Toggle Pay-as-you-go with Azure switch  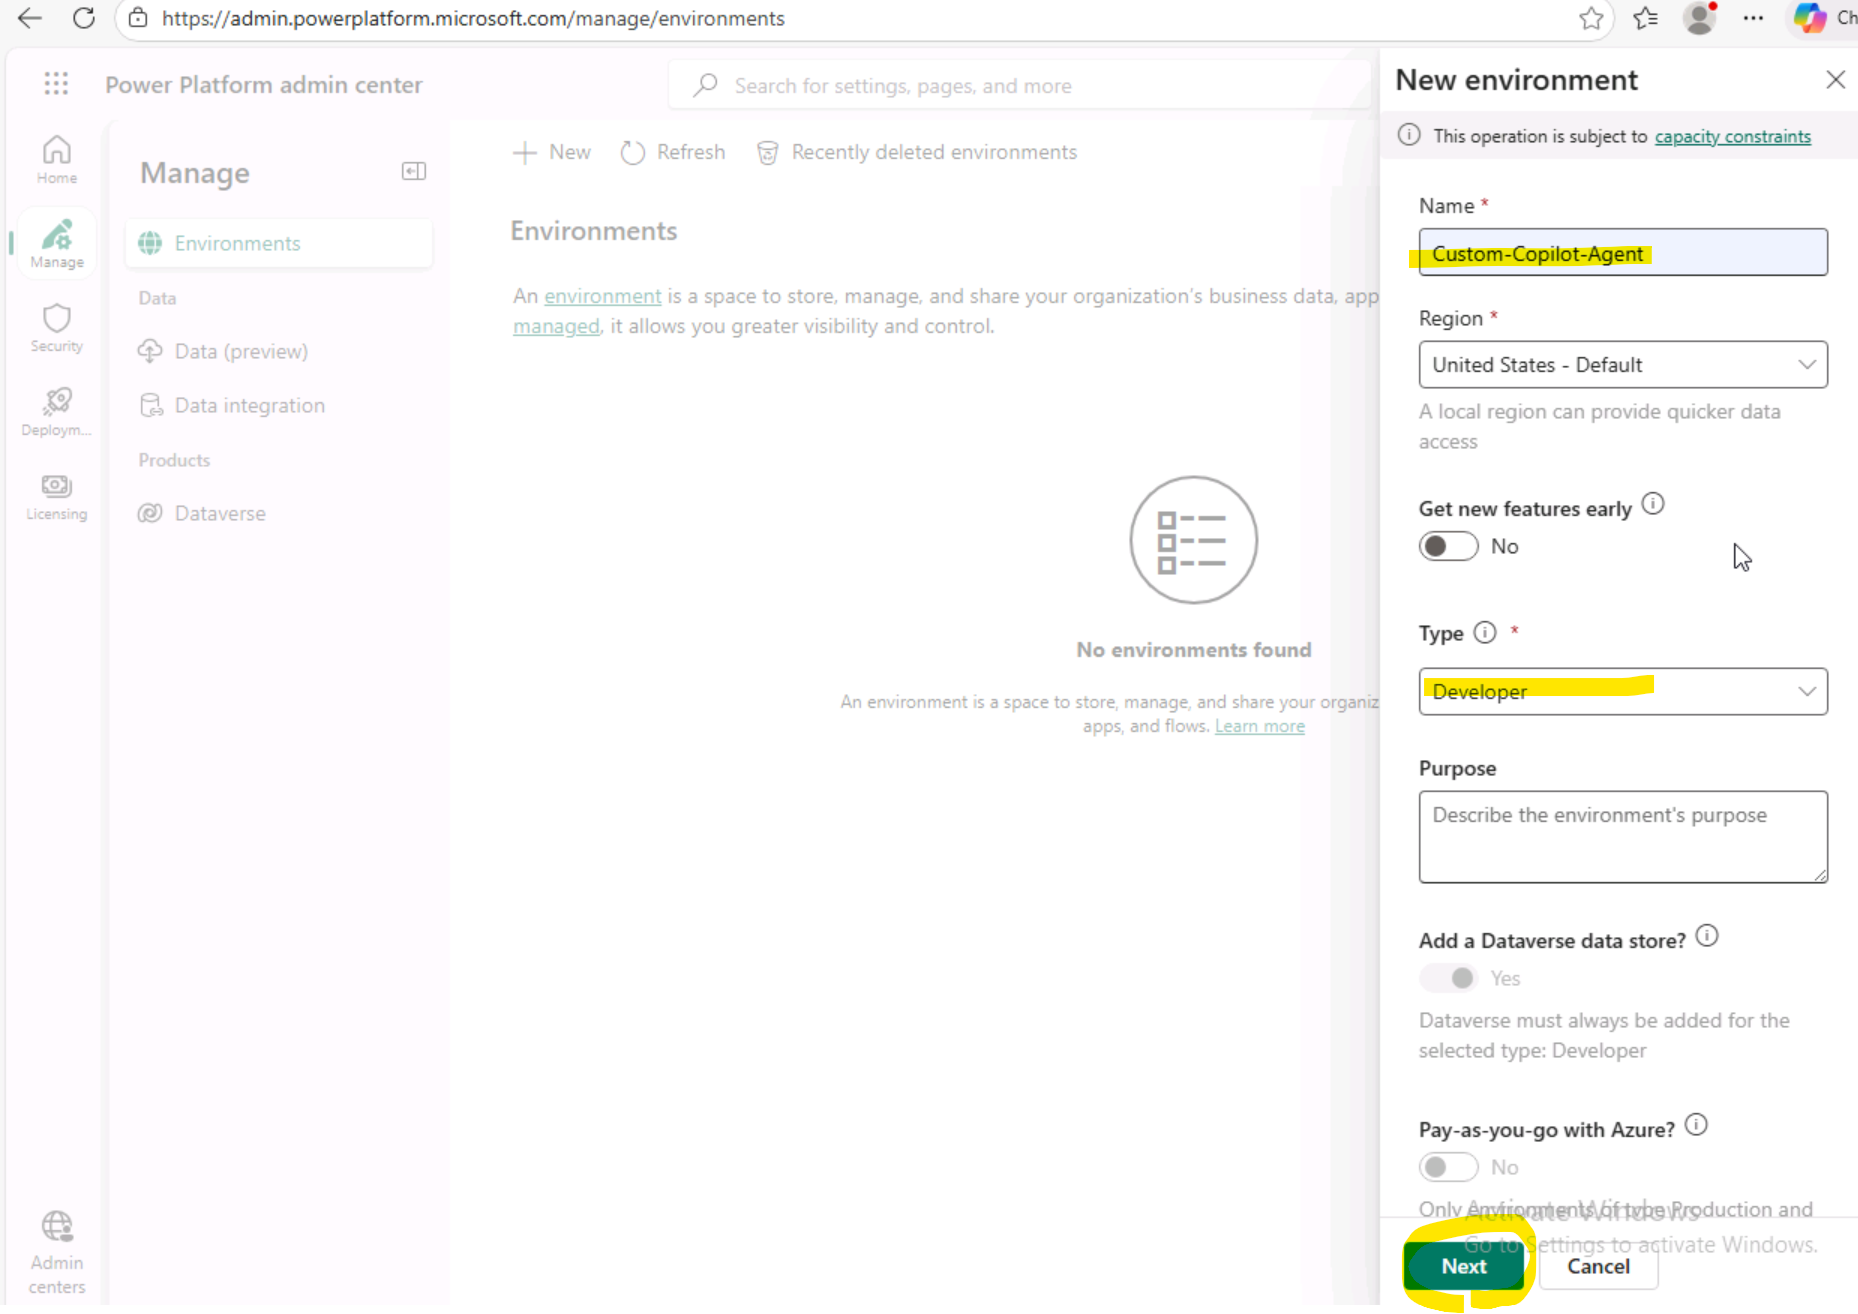pyautogui.click(x=1448, y=1167)
